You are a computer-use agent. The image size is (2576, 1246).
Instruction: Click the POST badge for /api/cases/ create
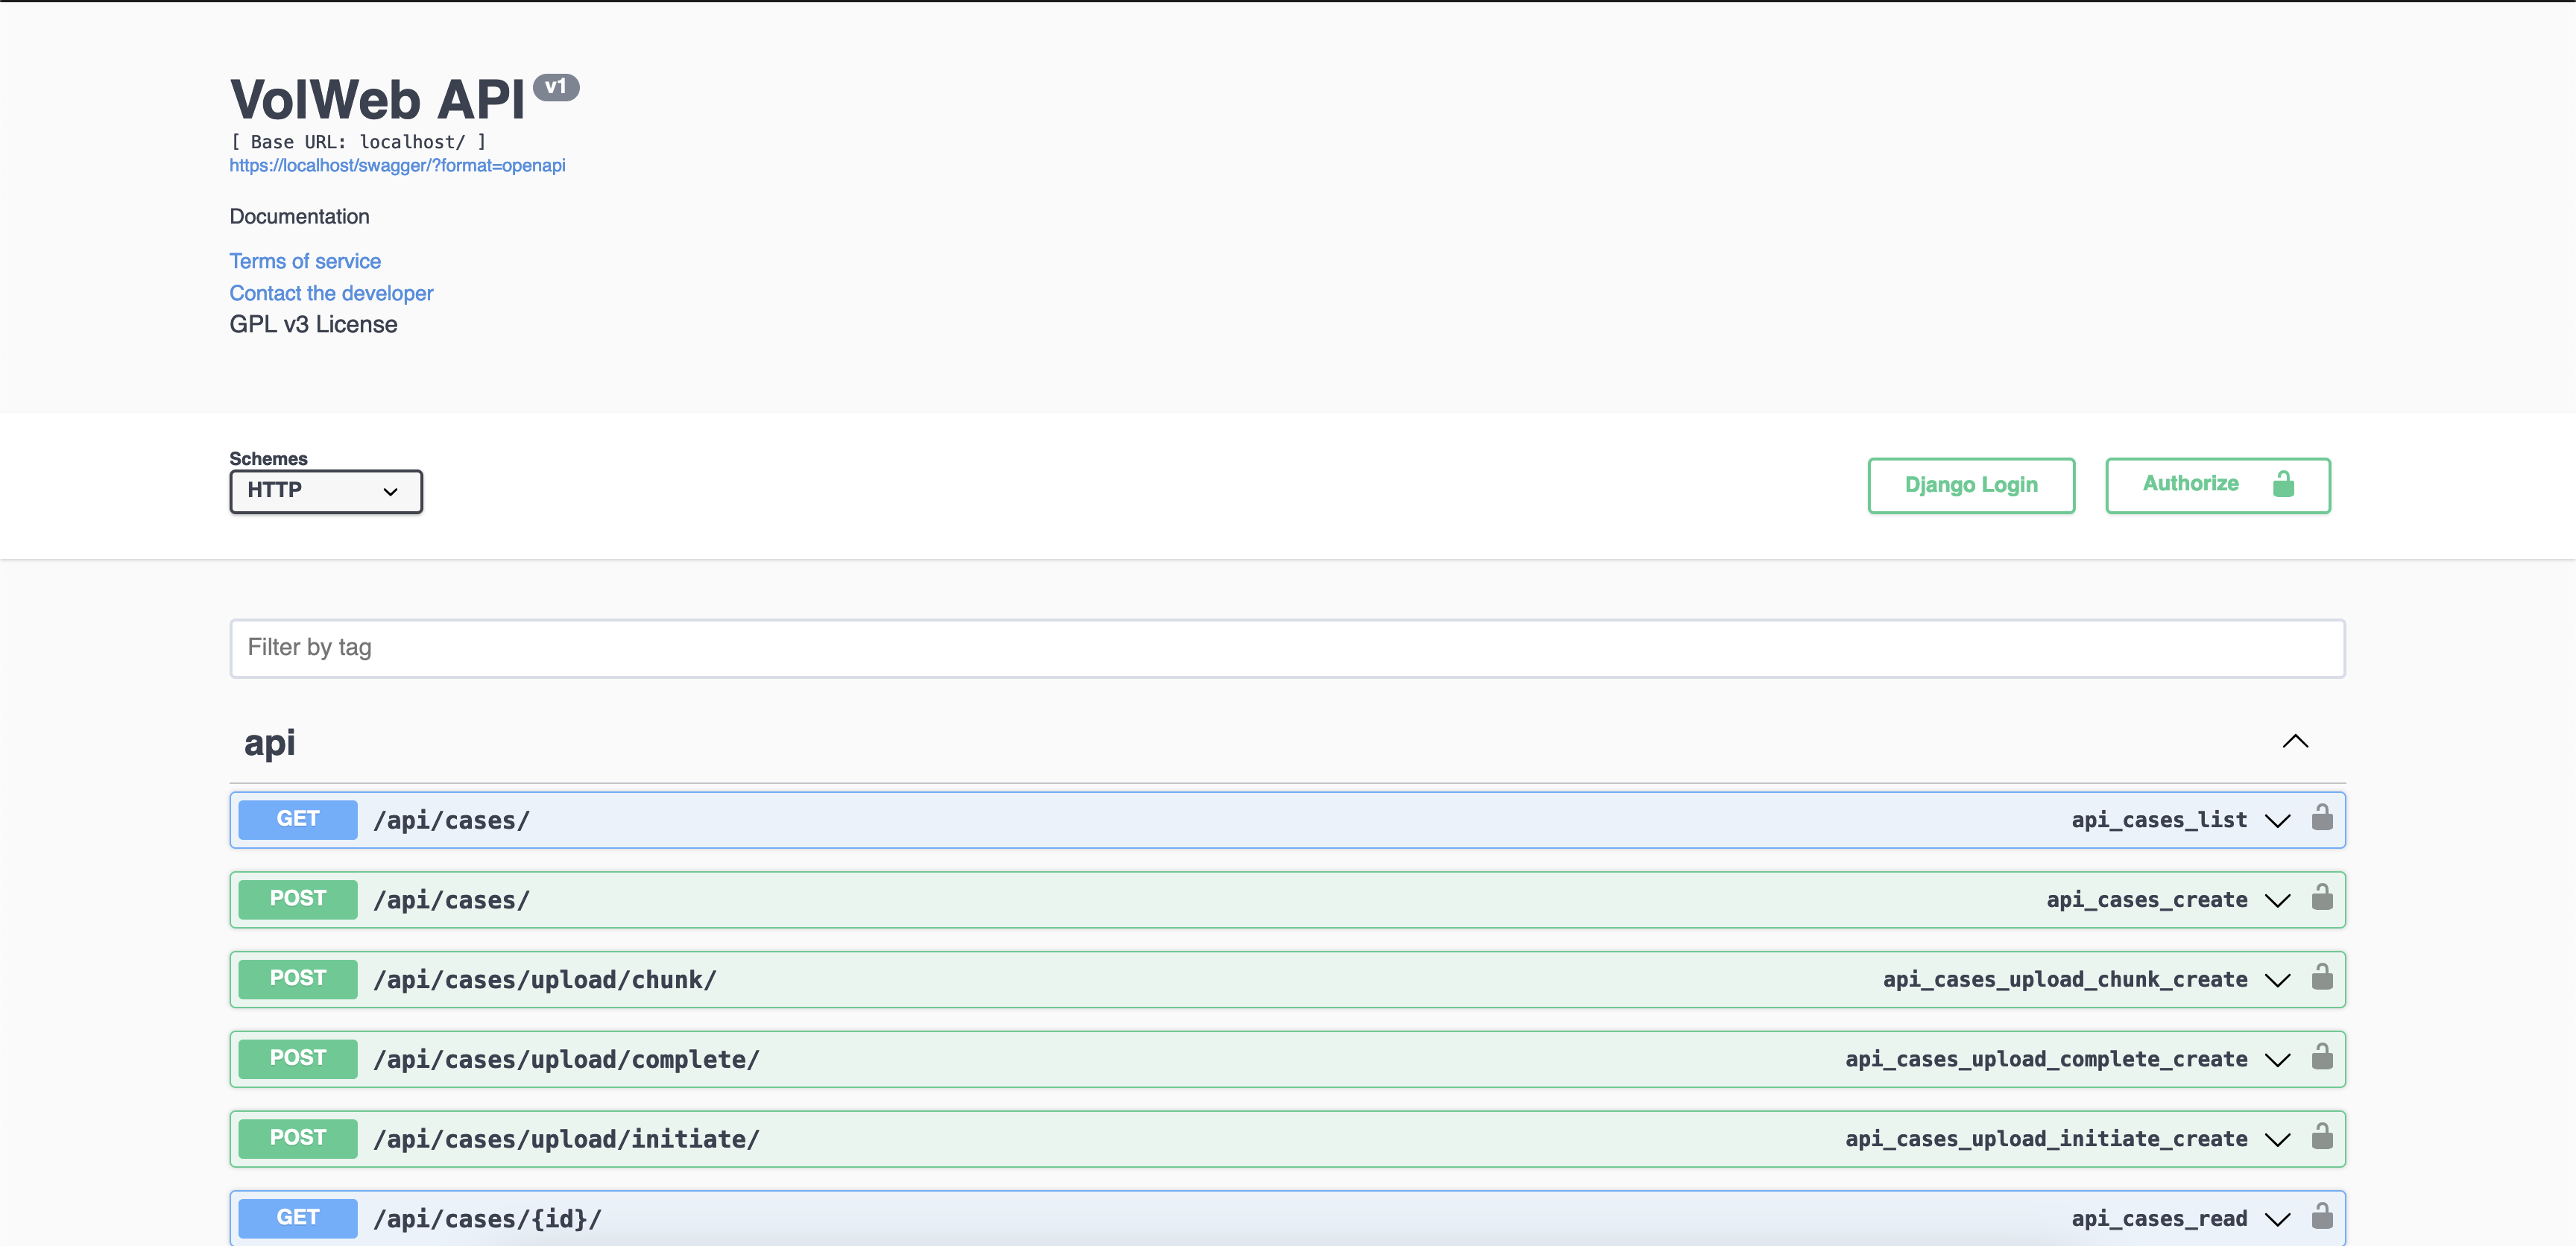click(298, 899)
